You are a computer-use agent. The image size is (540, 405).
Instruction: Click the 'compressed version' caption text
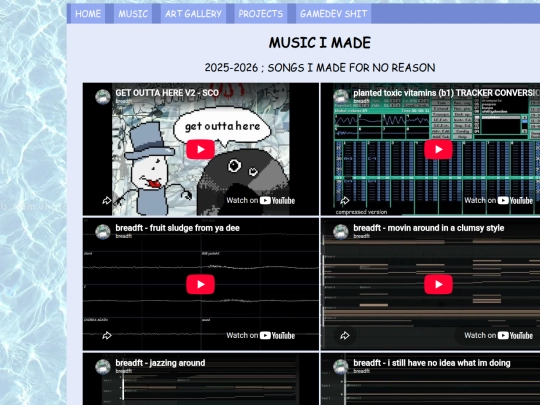(361, 212)
